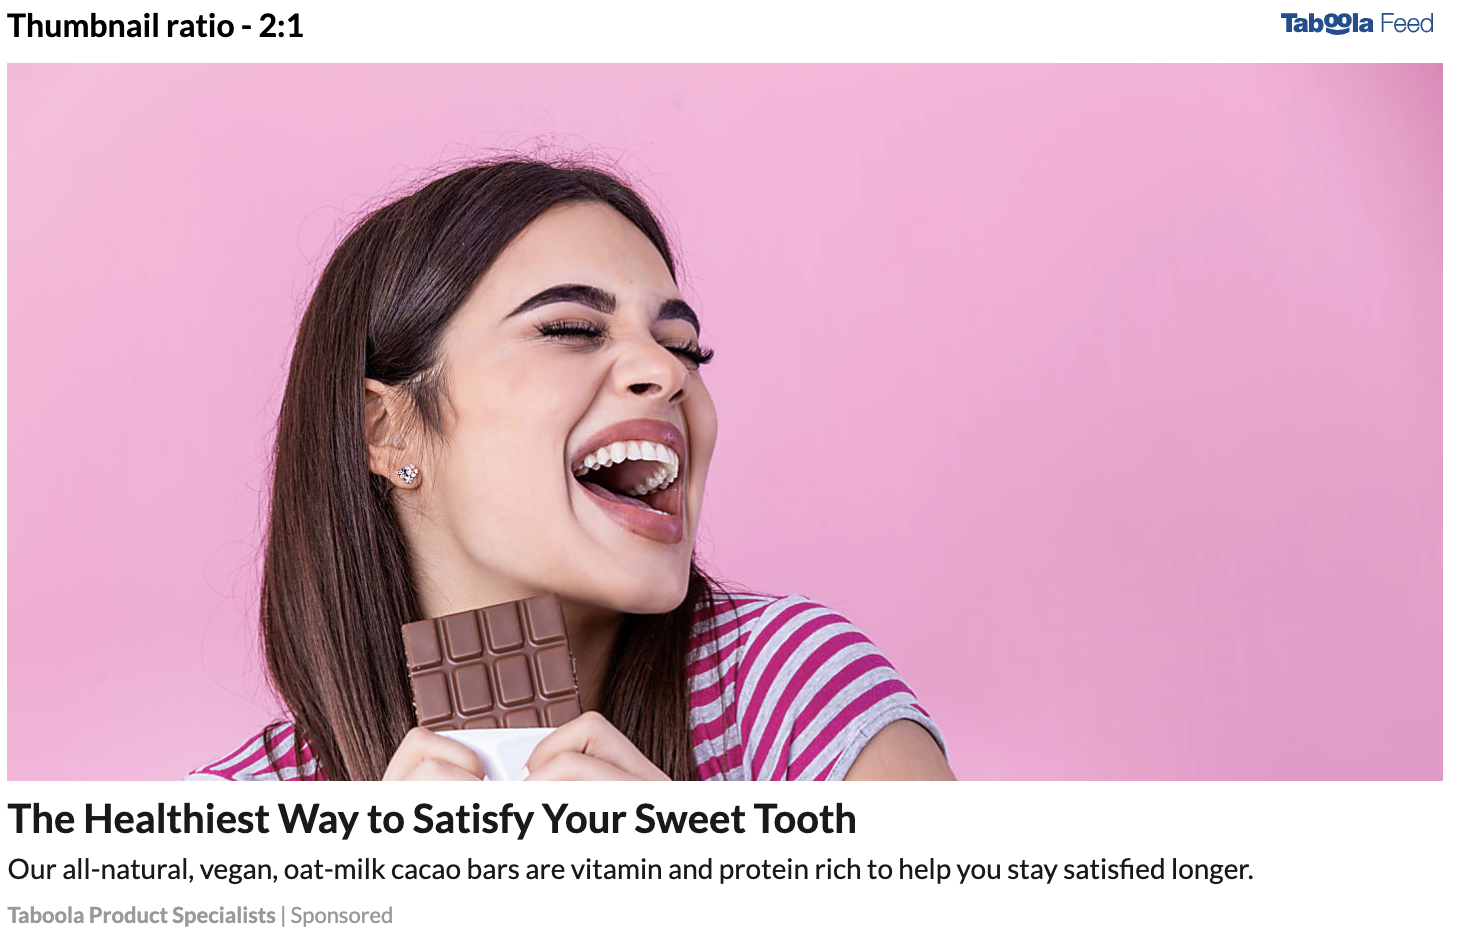Viewport: 1459px width, 948px height.
Task: Click the "Thumbnail ratio" heading text
Action: tap(121, 25)
